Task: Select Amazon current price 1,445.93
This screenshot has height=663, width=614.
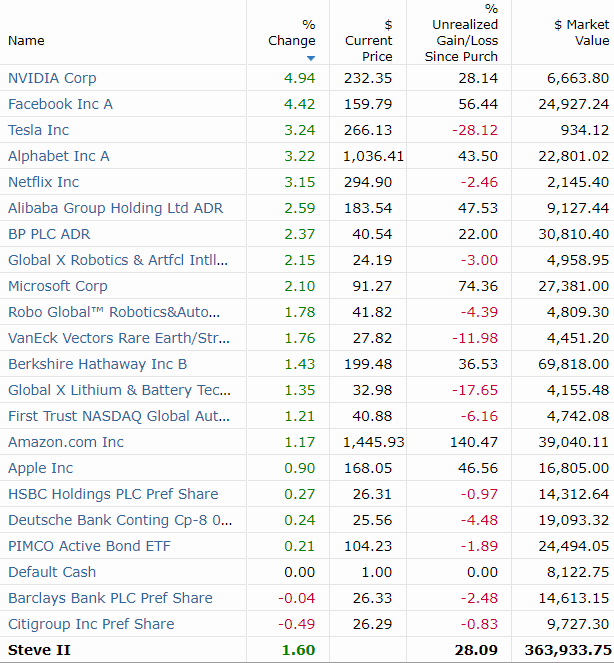Action: coord(373,442)
